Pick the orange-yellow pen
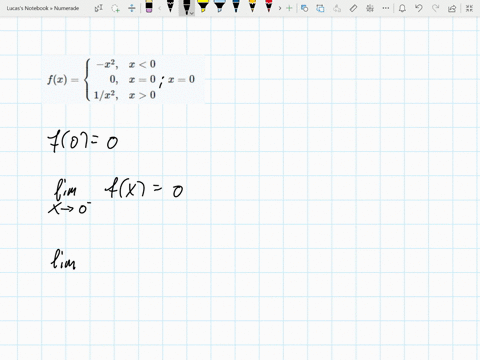Screen dimensions: 480x360 click(x=252, y=6)
